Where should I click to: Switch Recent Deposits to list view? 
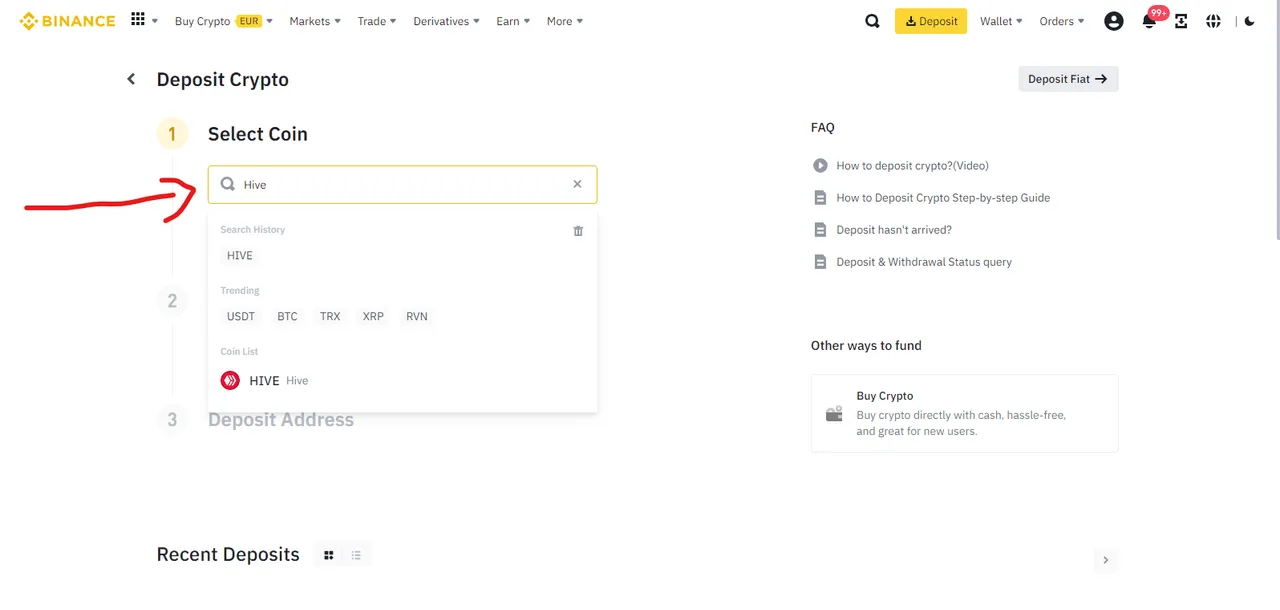[356, 555]
